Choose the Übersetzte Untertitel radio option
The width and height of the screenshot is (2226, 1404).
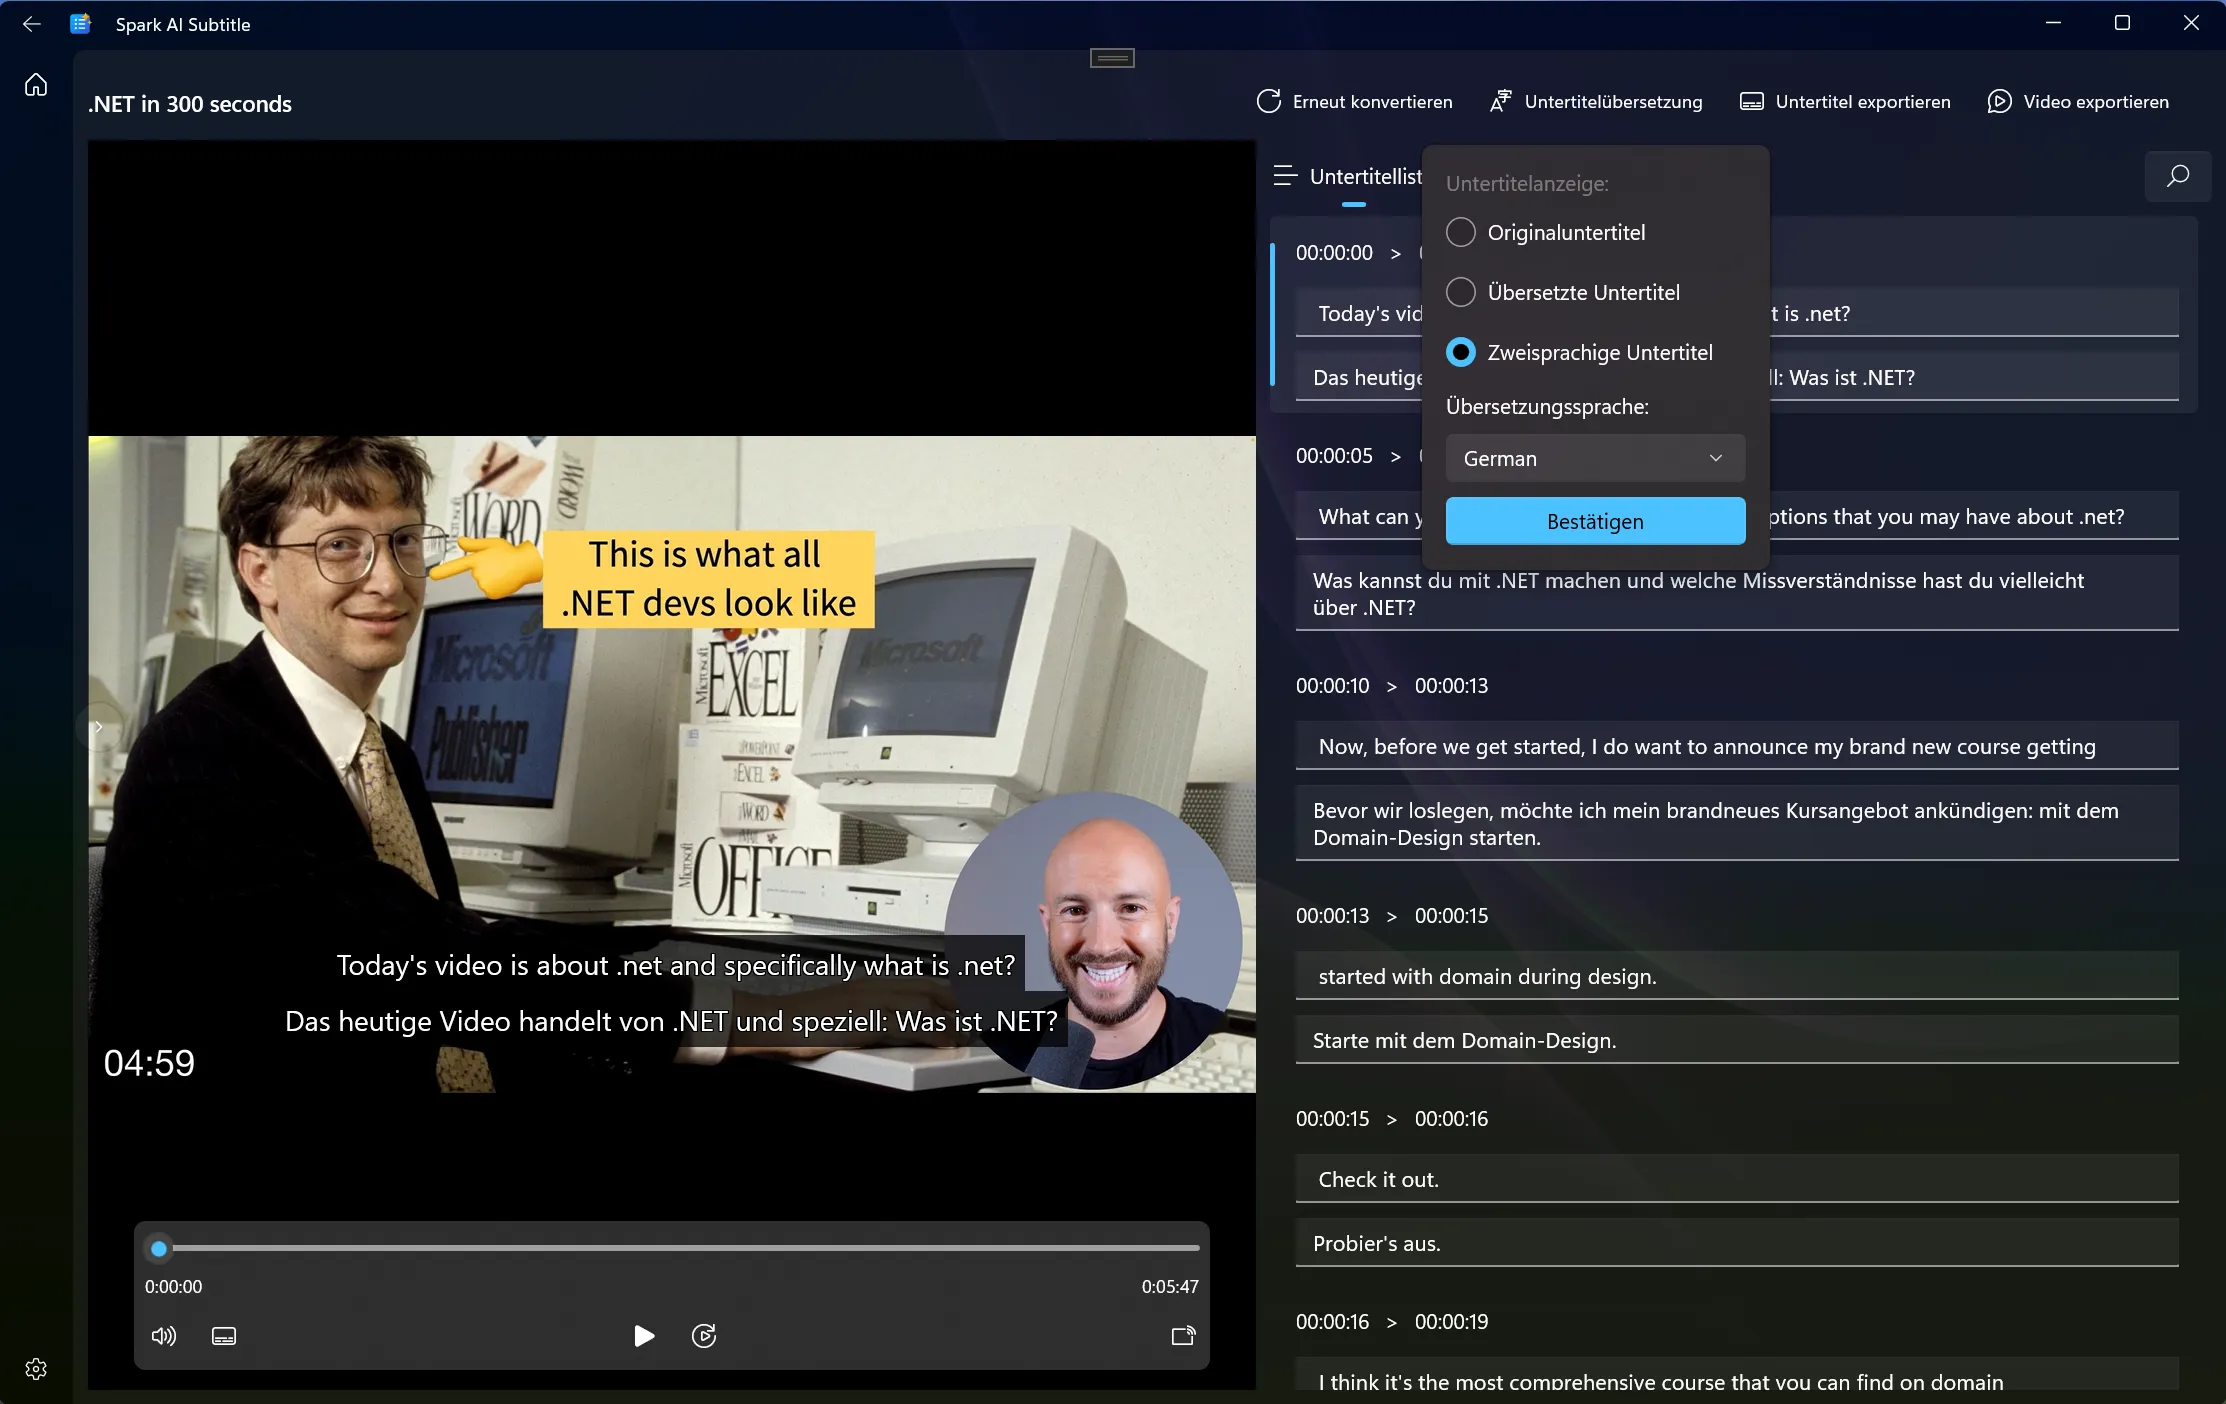tap(1461, 293)
